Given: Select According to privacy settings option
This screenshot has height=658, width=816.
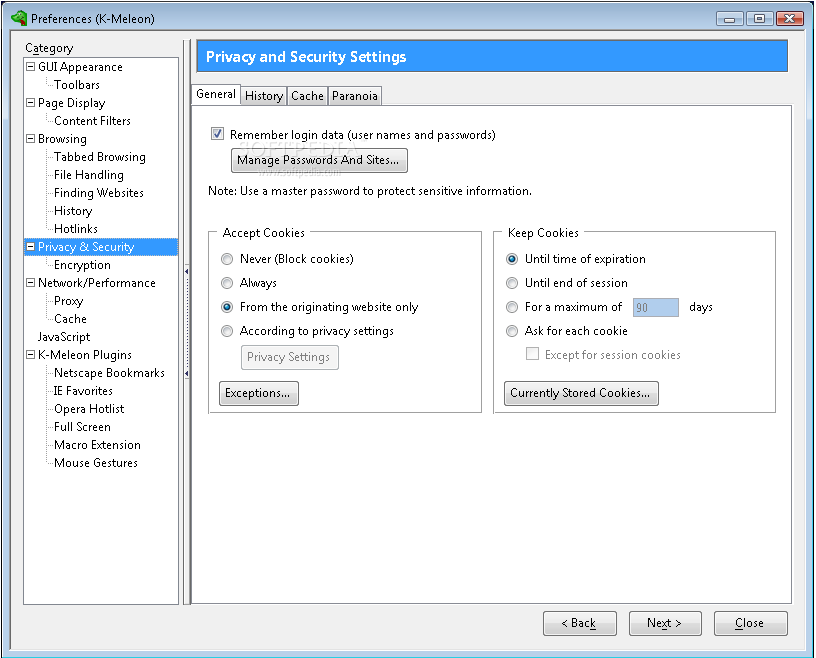Looking at the screenshot, I should pyautogui.click(x=227, y=331).
